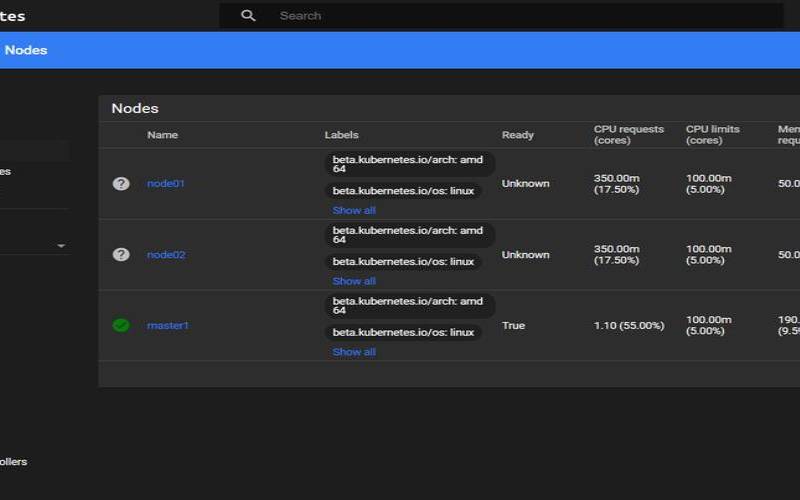Click the Name column header
This screenshot has height=500, width=800.
pyautogui.click(x=162, y=135)
